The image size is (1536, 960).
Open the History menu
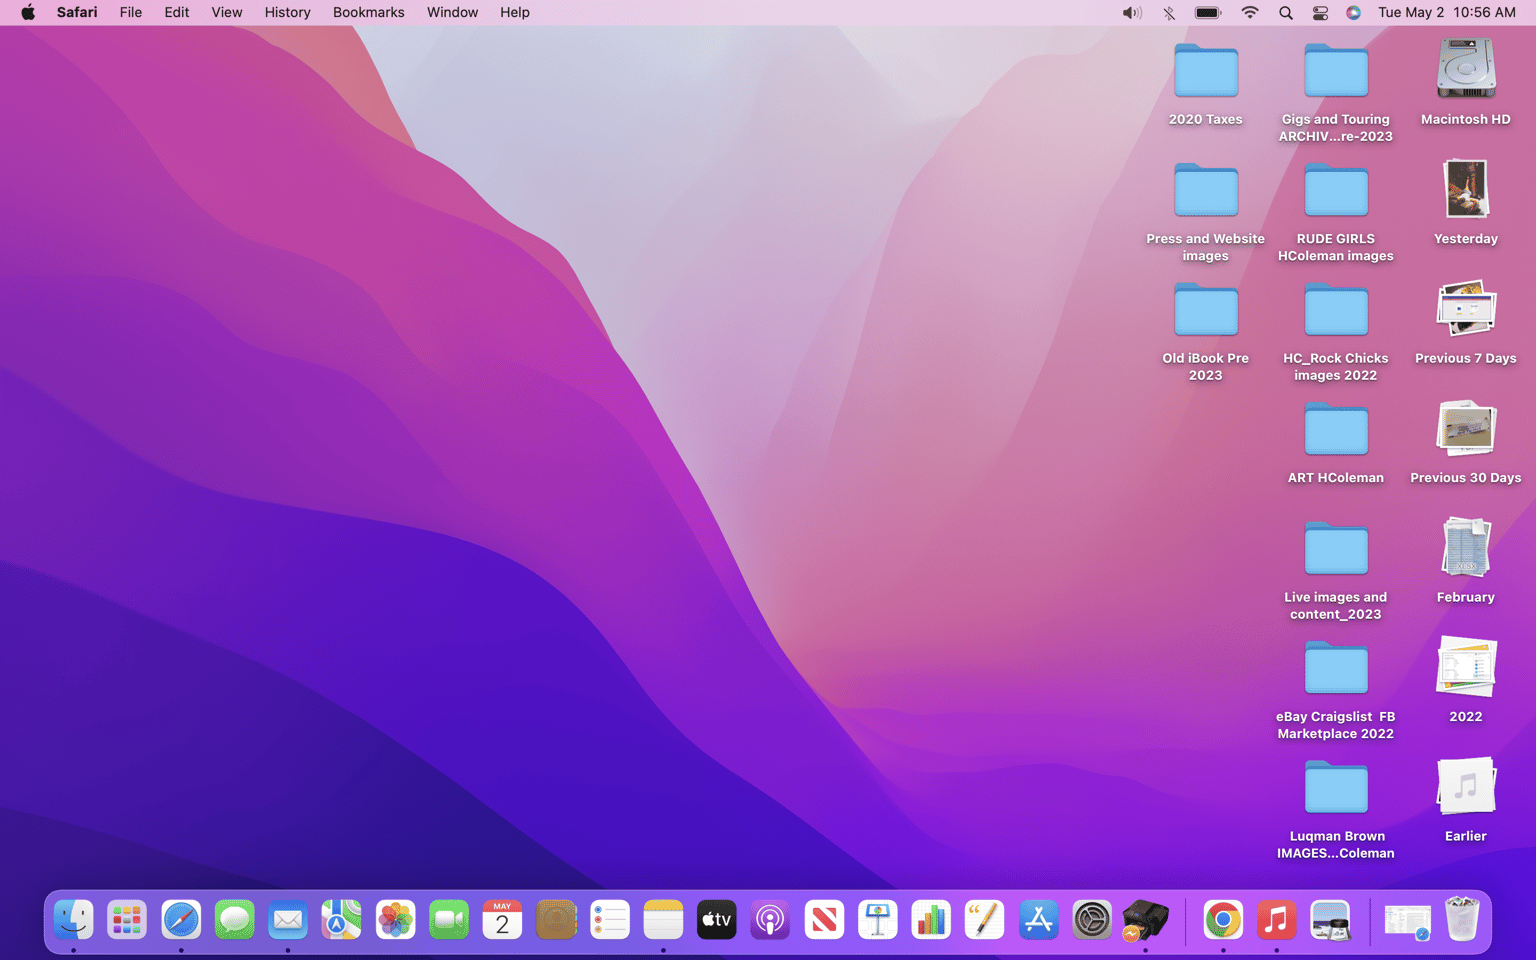point(287,12)
